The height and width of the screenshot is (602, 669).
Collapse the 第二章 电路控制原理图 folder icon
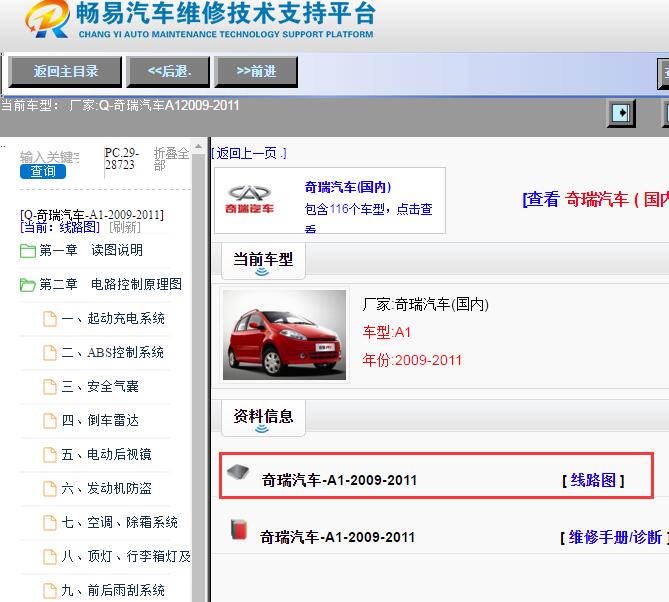click(x=28, y=285)
